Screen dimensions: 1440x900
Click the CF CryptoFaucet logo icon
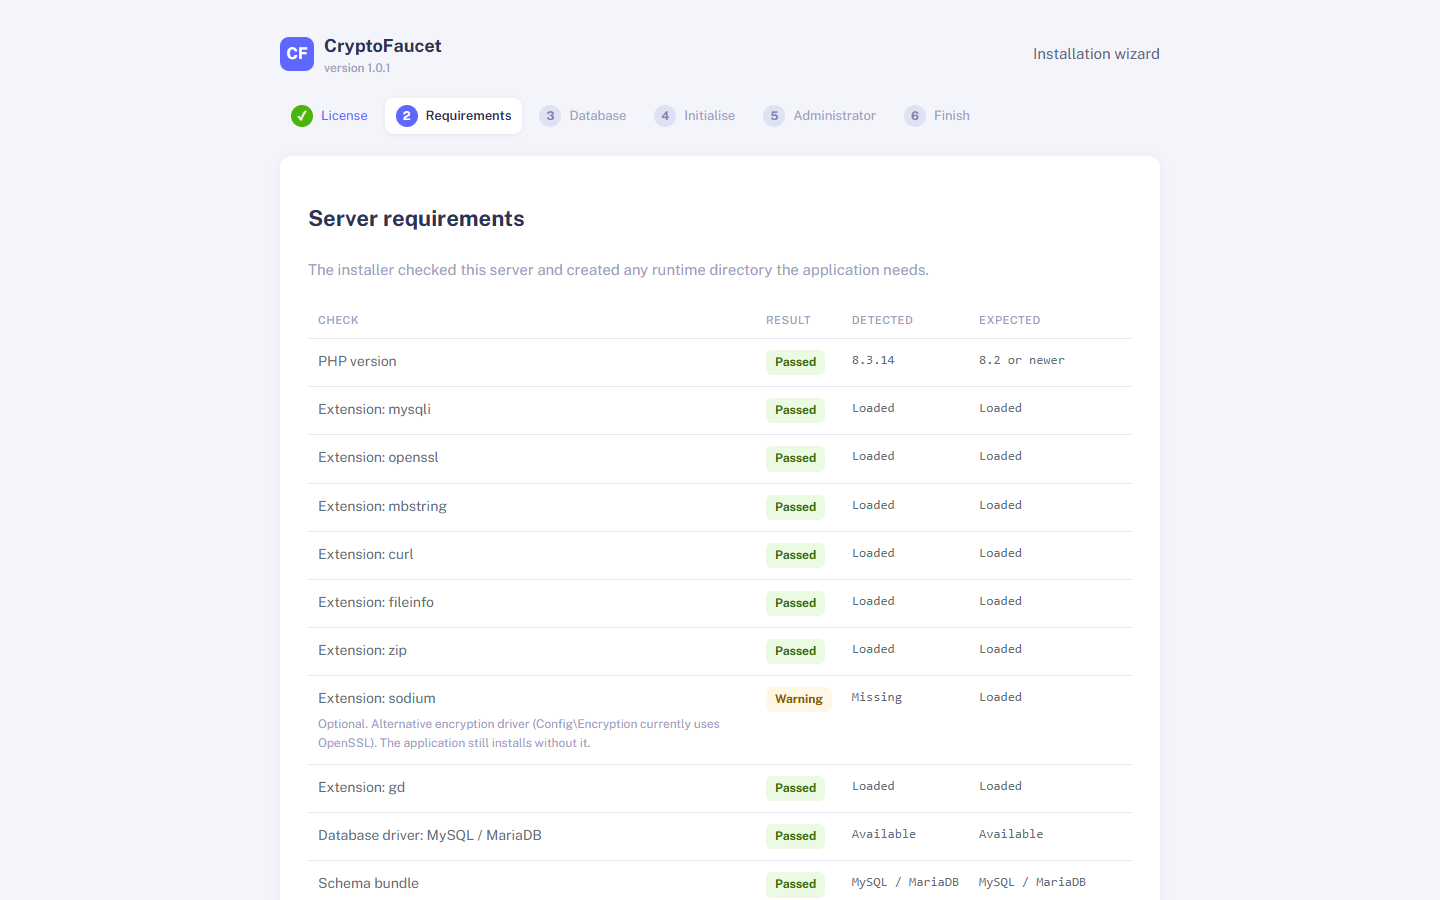tap(297, 54)
